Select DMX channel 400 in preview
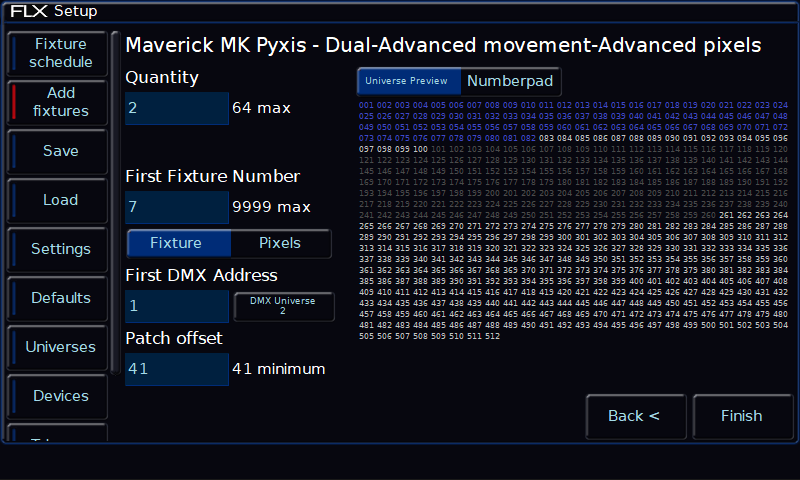Screen dimensions: 800x480 click(636, 281)
